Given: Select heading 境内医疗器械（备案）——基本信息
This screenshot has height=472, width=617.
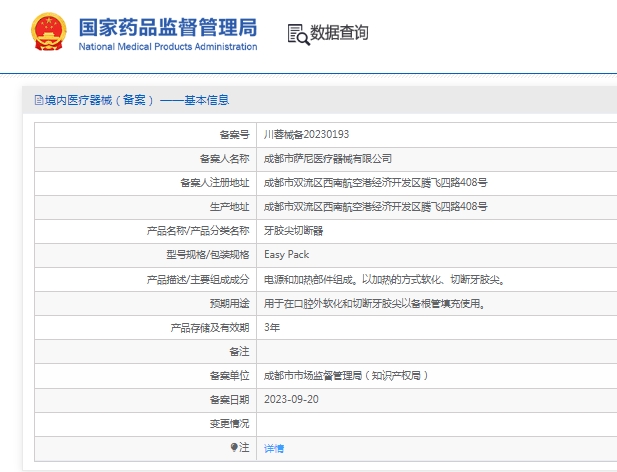Looking at the screenshot, I should (x=137, y=100).
